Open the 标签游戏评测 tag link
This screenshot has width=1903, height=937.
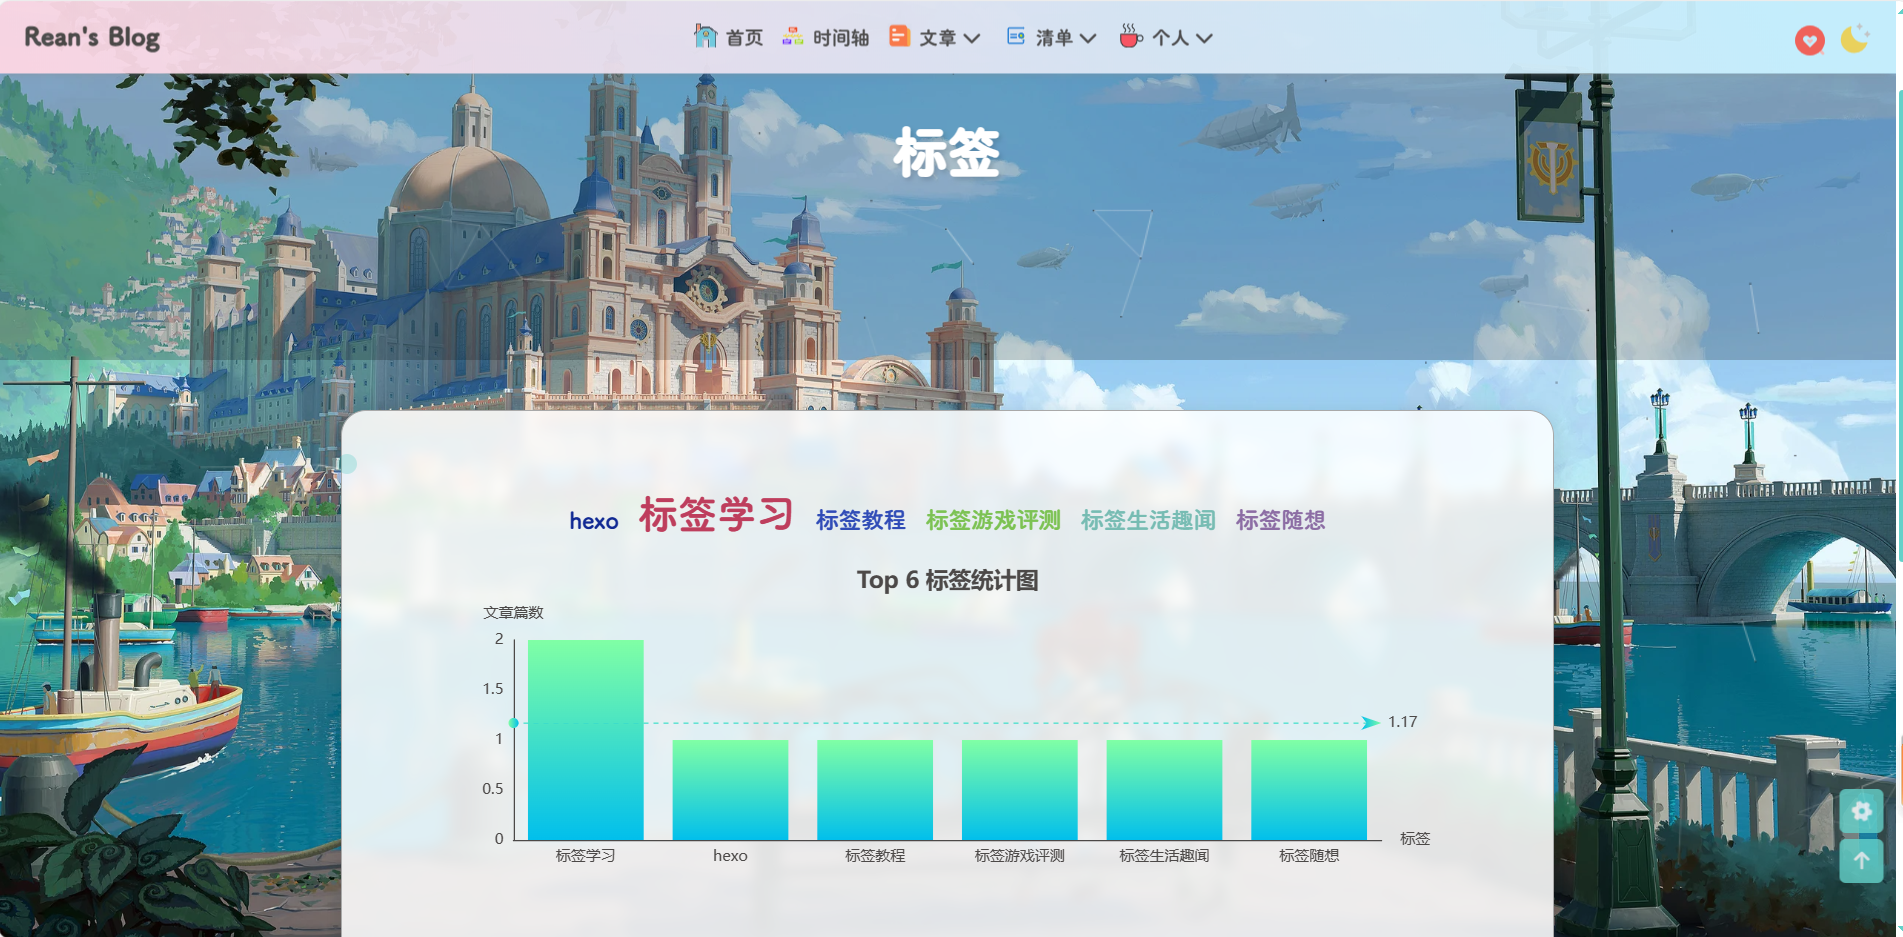coord(993,520)
